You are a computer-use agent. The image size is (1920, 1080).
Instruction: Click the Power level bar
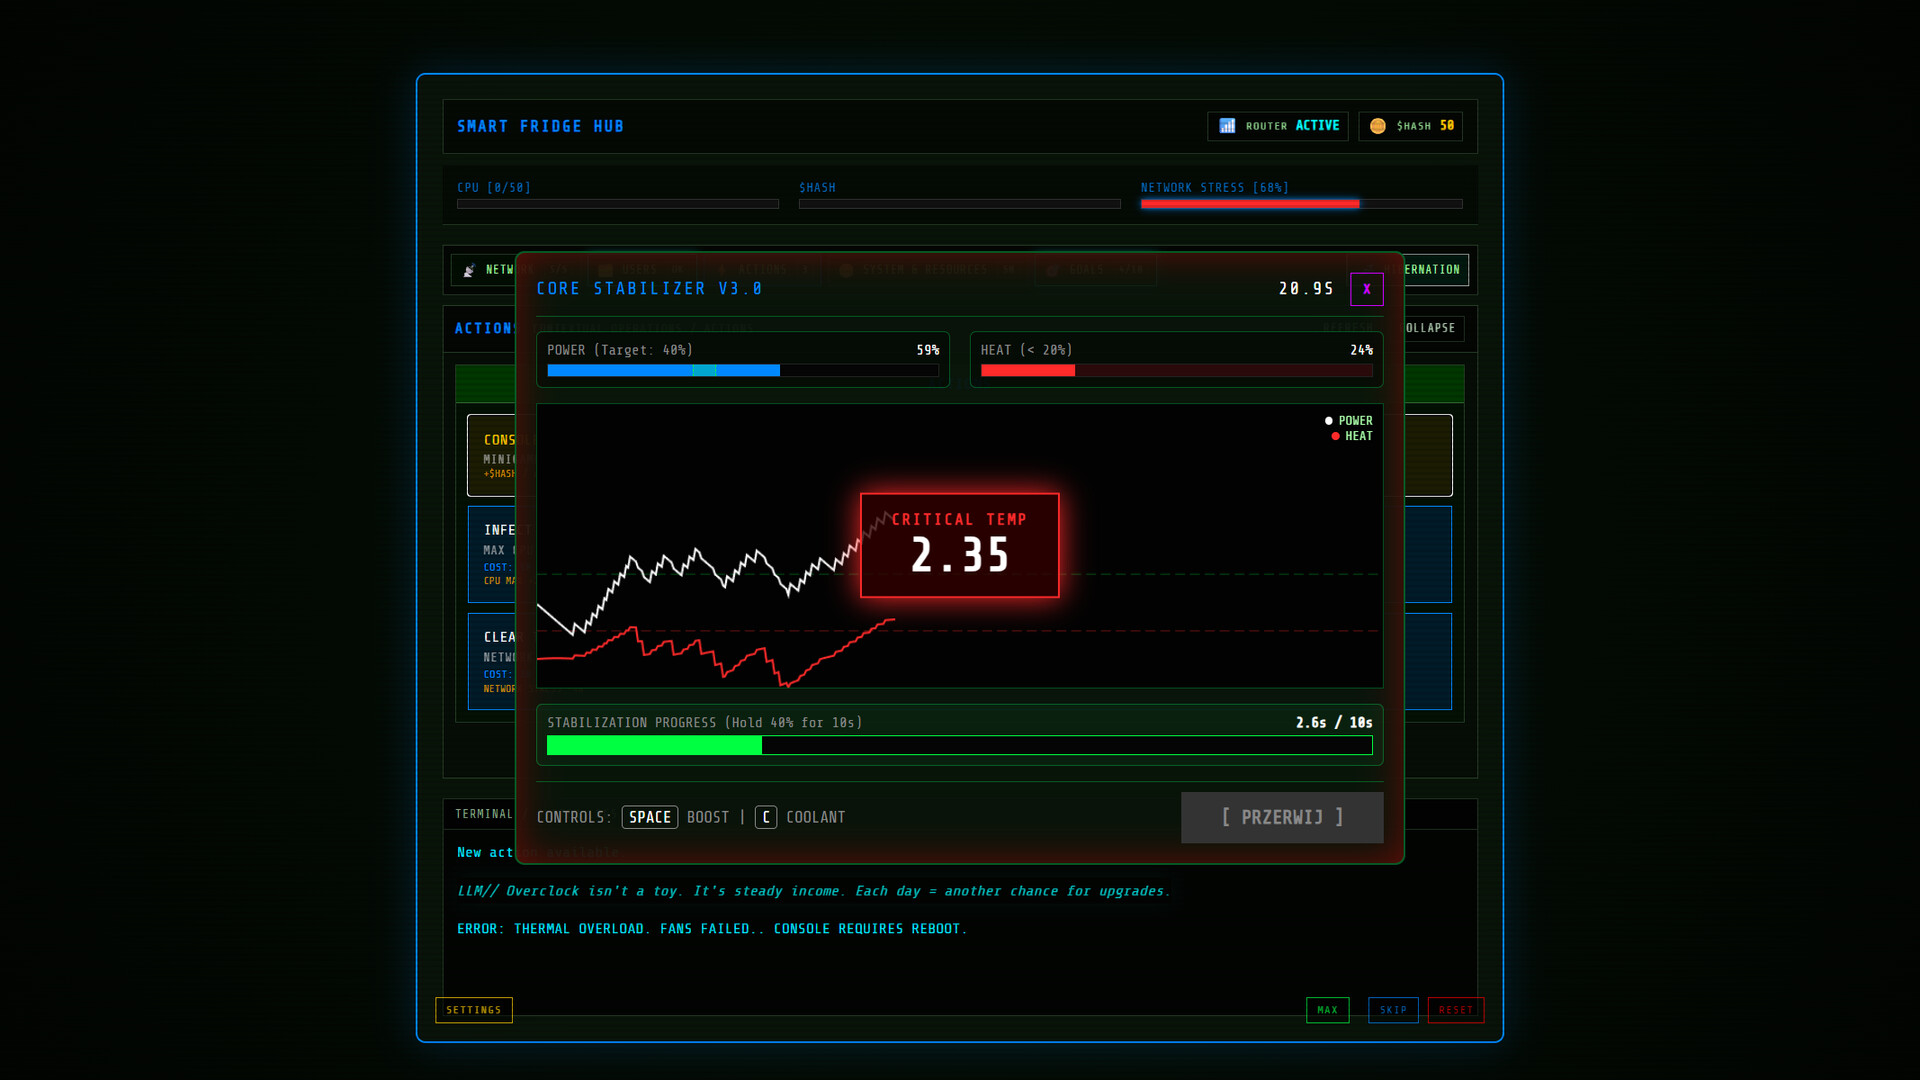tap(742, 371)
